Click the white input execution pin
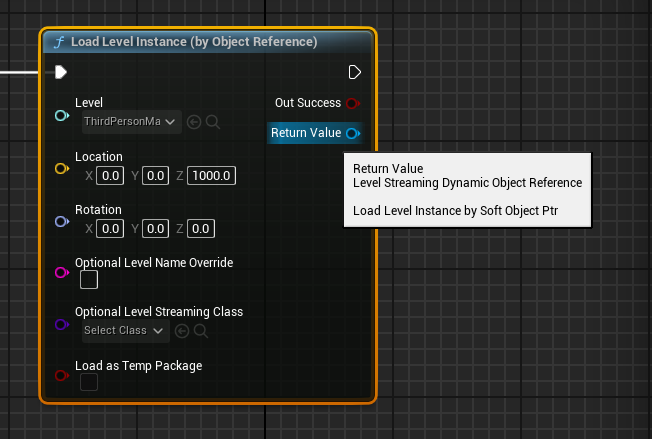Image resolution: width=652 pixels, height=439 pixels. coord(61,72)
